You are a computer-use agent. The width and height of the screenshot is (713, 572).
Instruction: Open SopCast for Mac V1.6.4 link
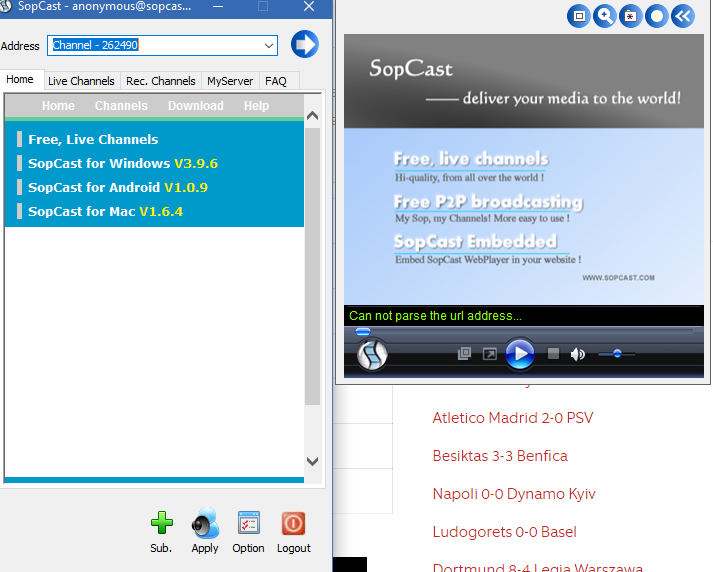point(105,211)
